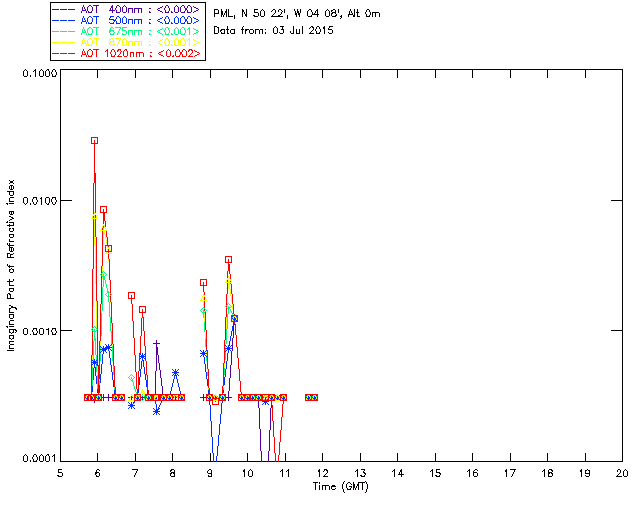Screen dimensions: 640x512
Task: Click the x-axis label 17
Action: pos(510,473)
